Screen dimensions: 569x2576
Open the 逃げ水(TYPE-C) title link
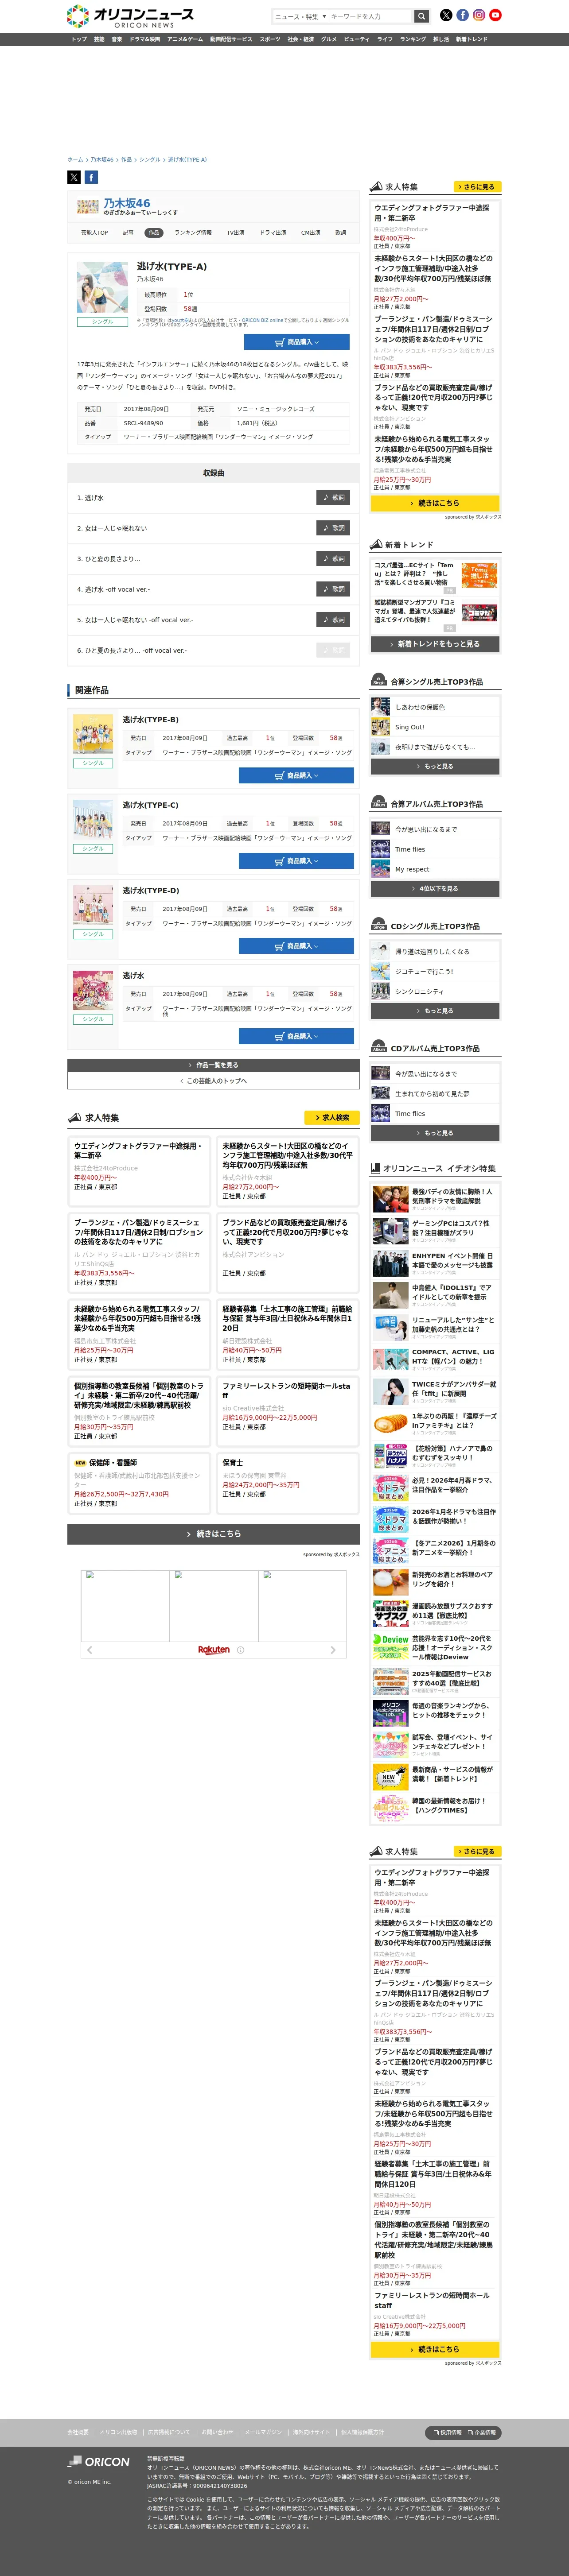tap(151, 805)
